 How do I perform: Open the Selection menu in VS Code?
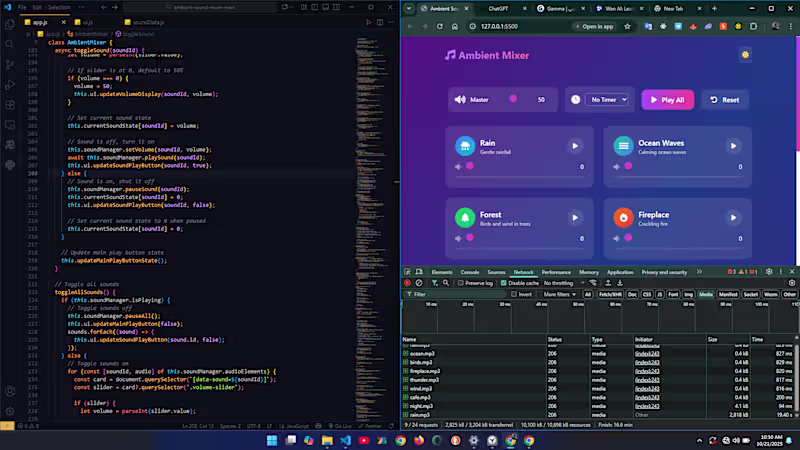pyautogui.click(x=59, y=7)
